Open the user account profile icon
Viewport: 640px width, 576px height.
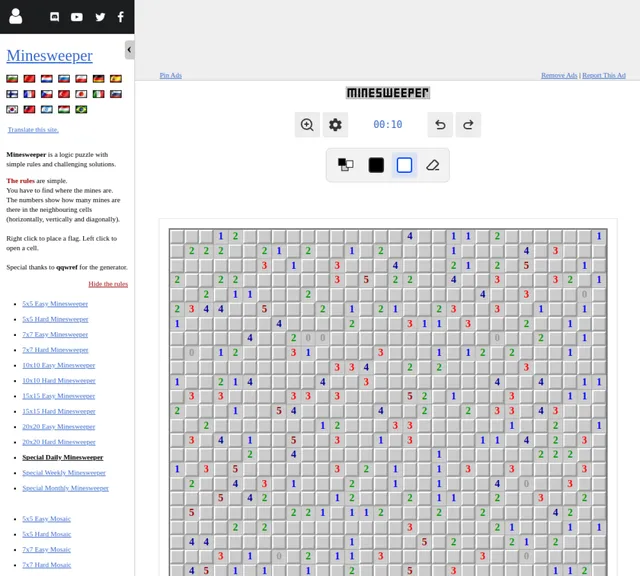(16, 16)
